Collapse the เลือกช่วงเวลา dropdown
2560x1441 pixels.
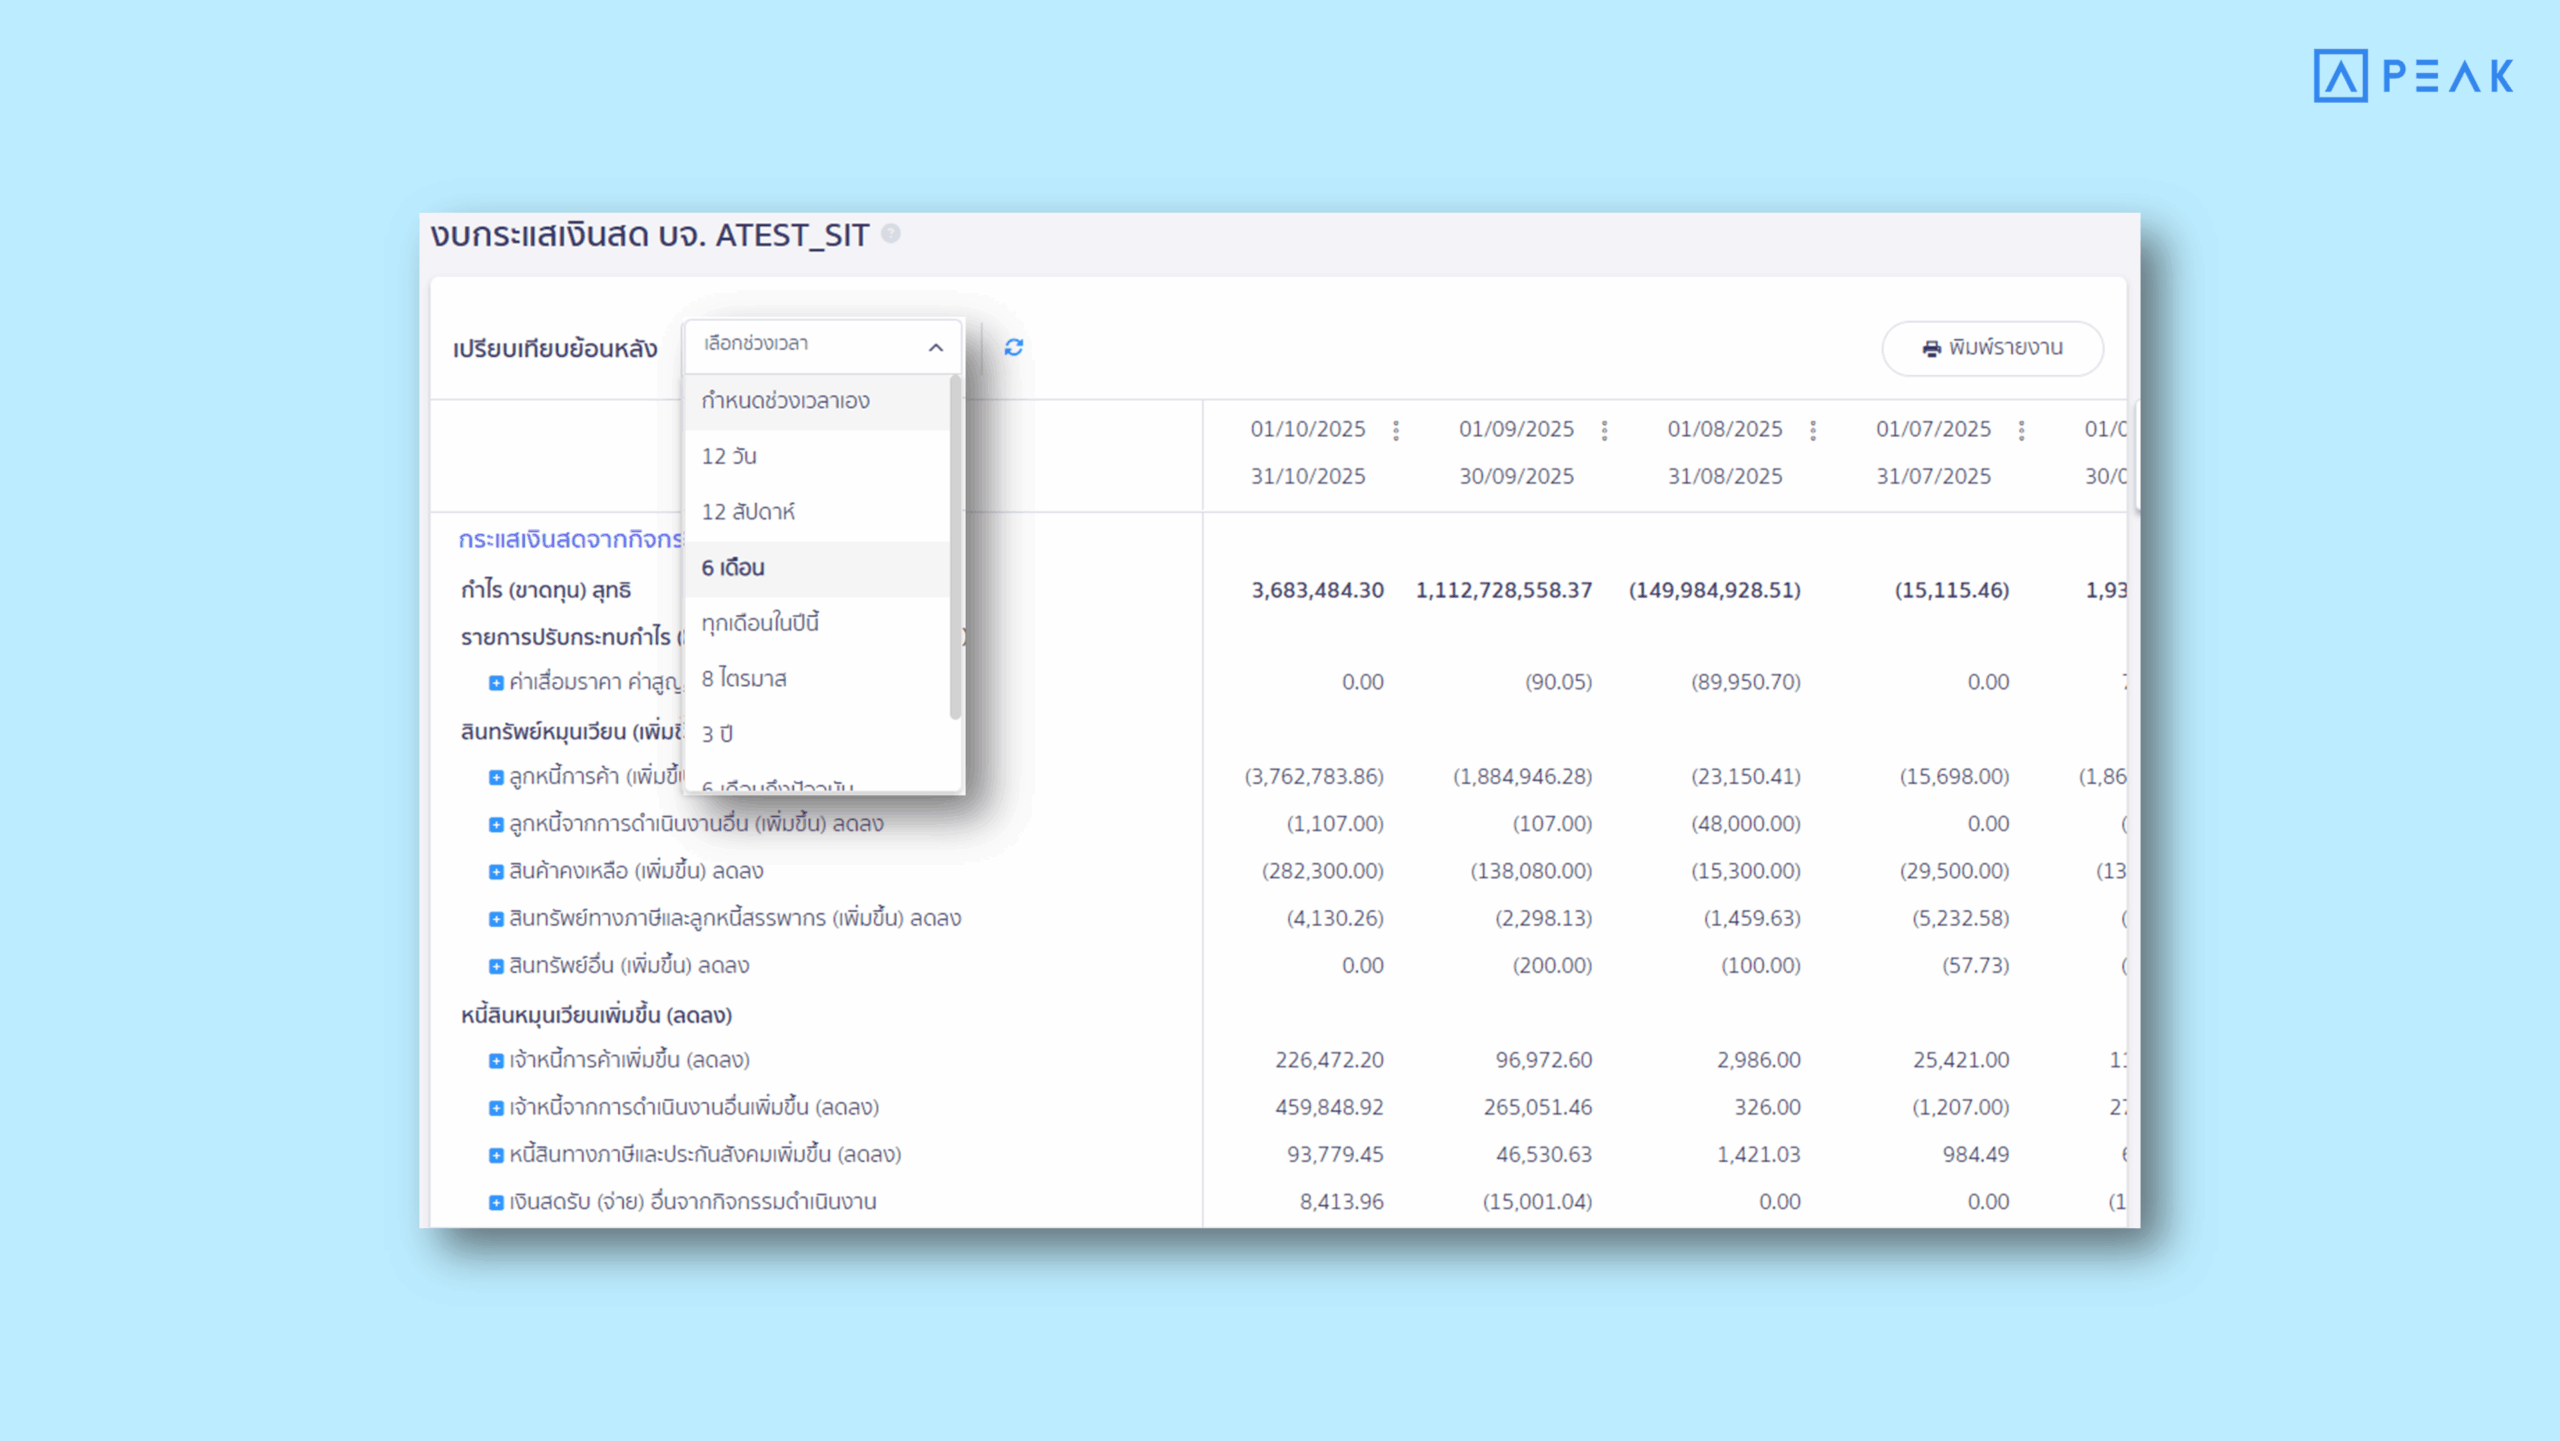pos(934,347)
